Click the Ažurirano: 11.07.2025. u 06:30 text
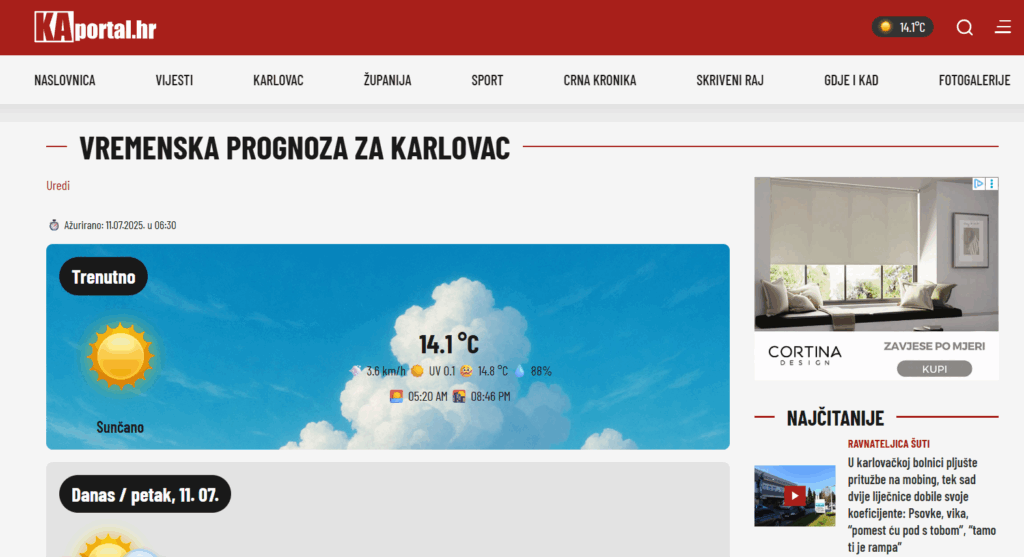Image resolution: width=1024 pixels, height=557 pixels. [x=120, y=225]
